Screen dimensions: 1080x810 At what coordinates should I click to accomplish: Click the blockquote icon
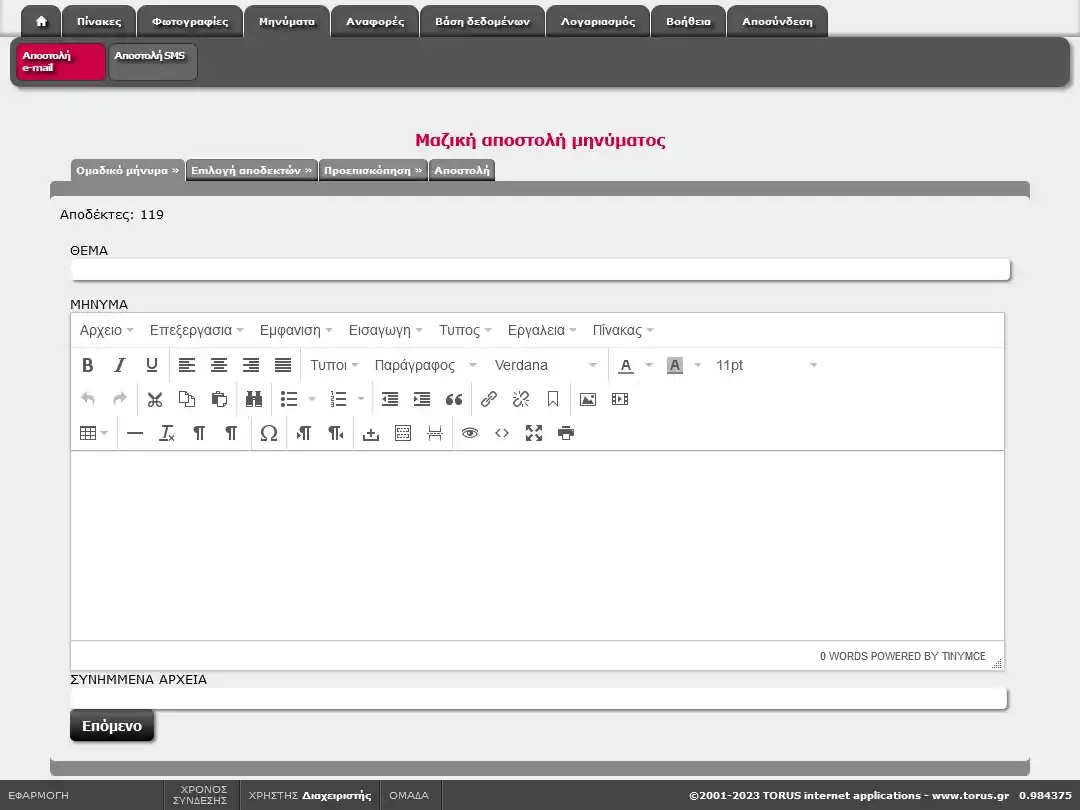[x=454, y=399]
